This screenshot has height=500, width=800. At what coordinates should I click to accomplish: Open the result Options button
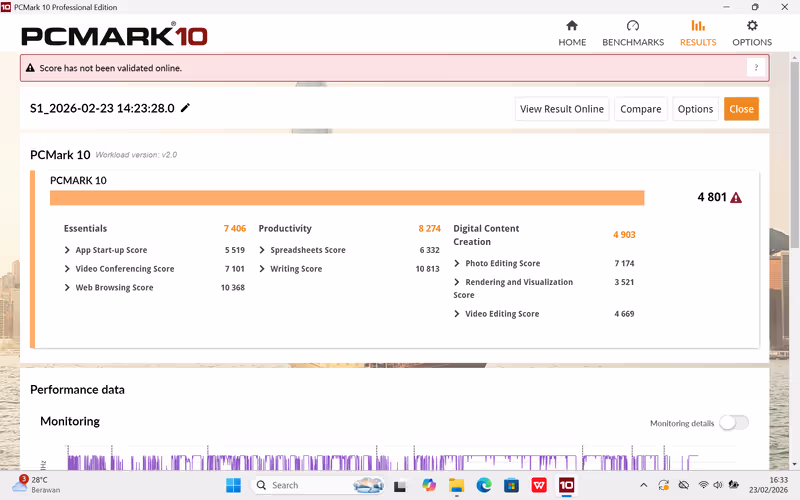695,109
